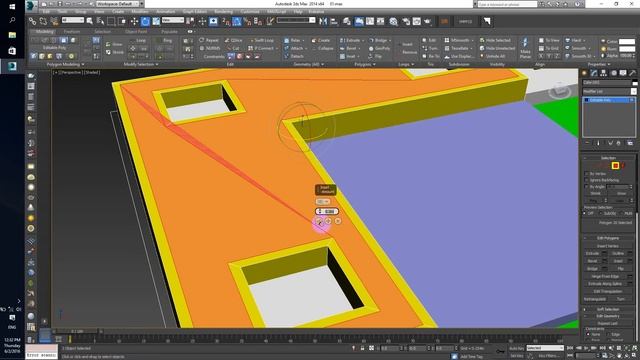Click the Edit Triangulation button
The image size is (640, 360).
(608, 291)
